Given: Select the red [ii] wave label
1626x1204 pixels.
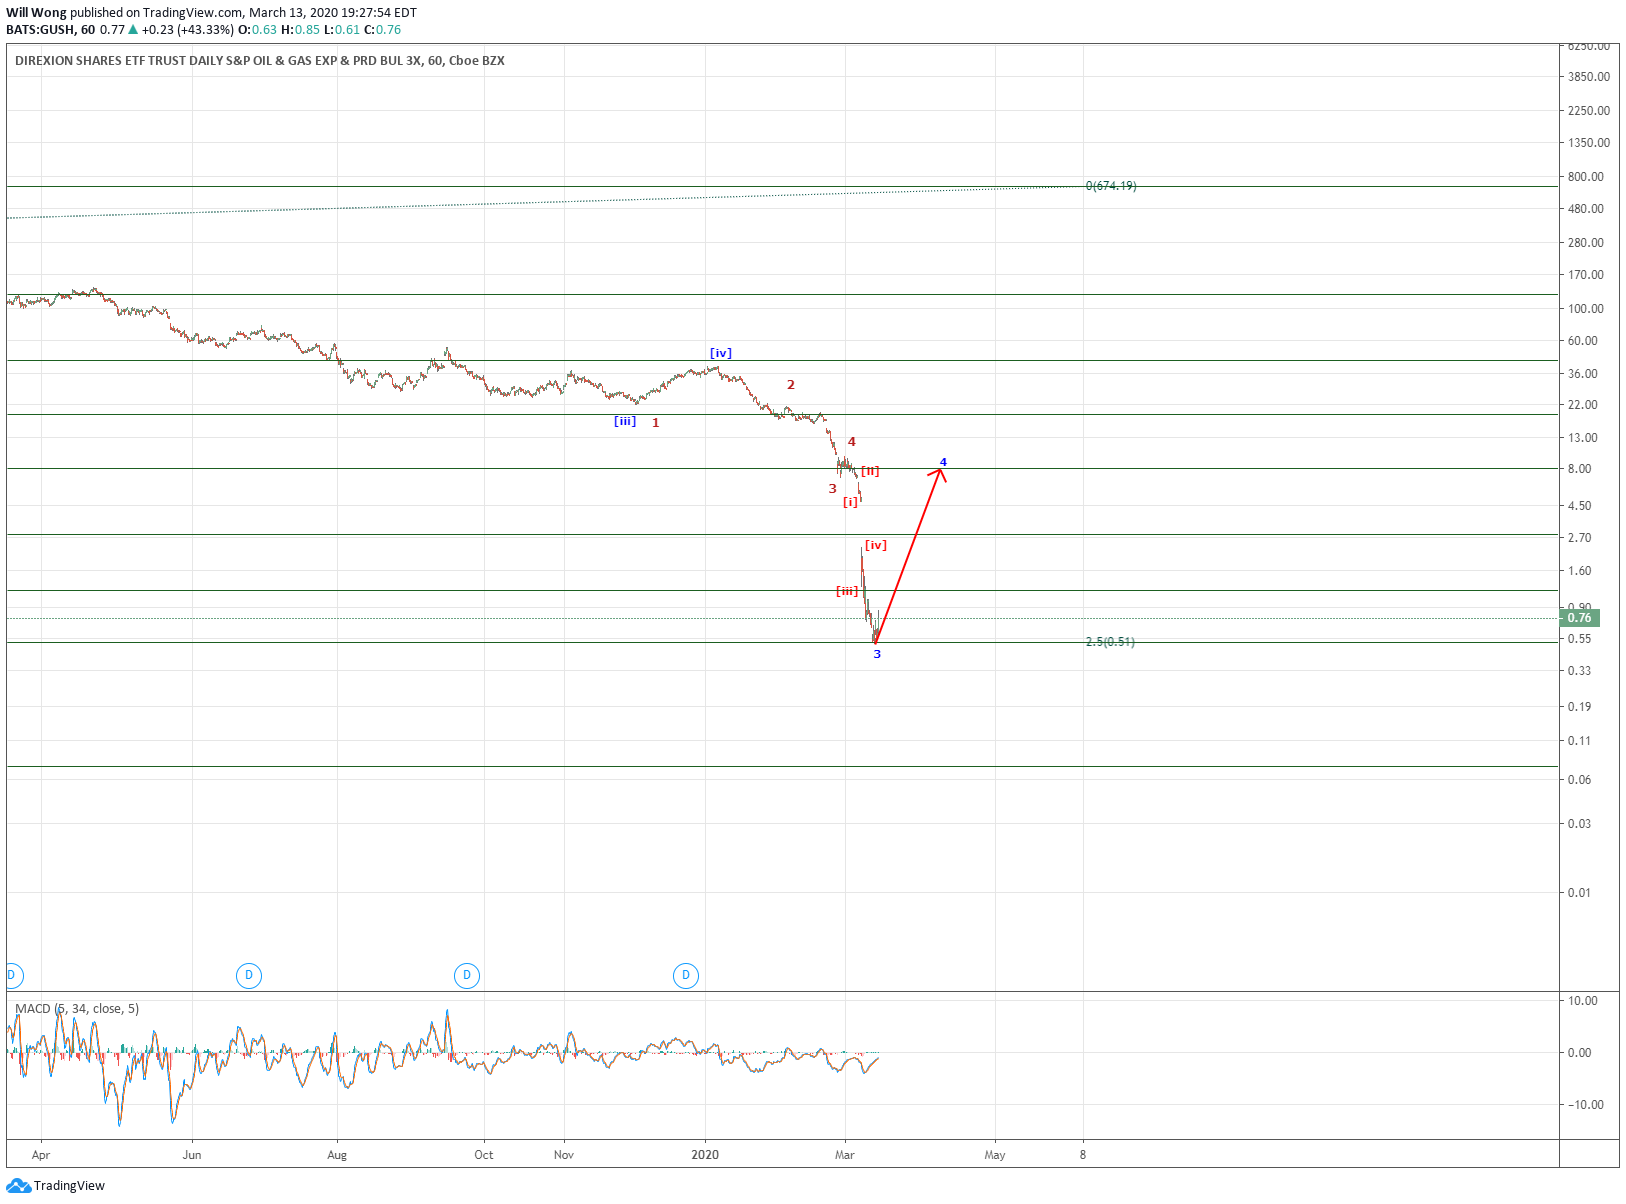Looking at the screenshot, I should 870,471.
